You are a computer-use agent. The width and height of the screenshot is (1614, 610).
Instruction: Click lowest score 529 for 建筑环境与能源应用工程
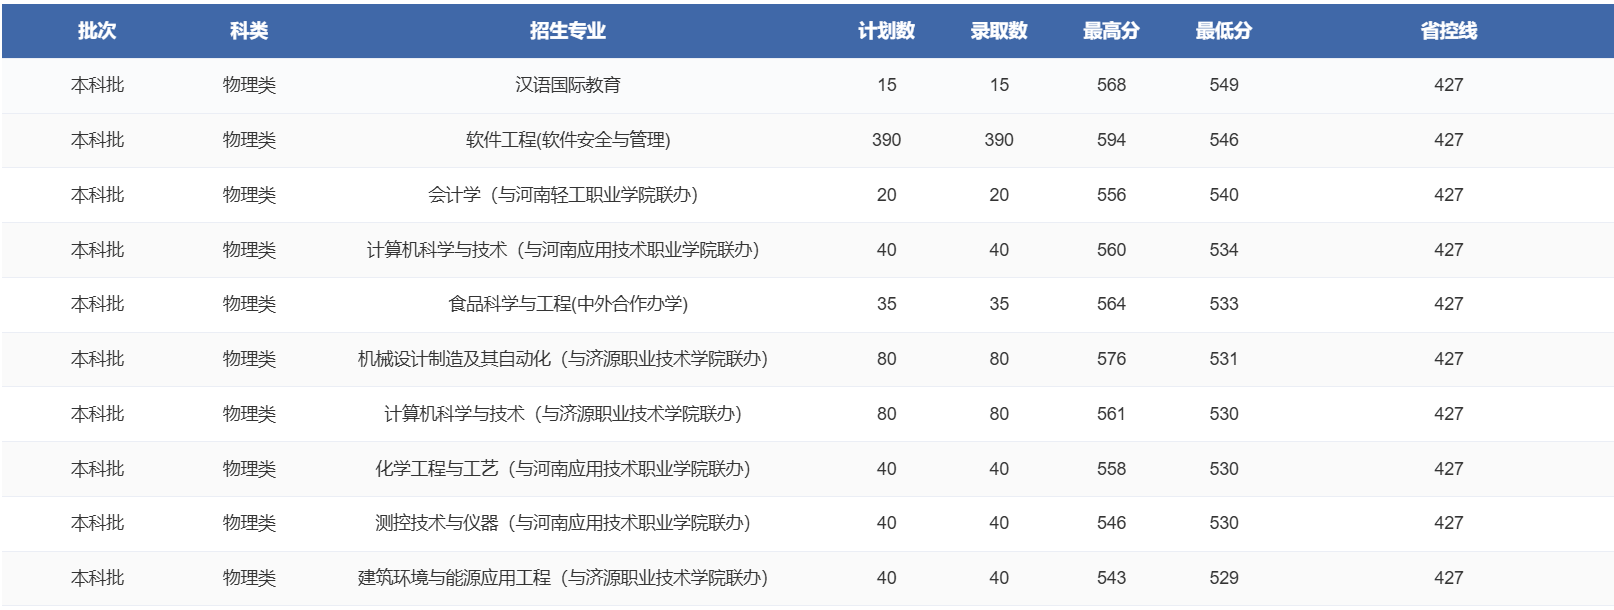(1224, 578)
